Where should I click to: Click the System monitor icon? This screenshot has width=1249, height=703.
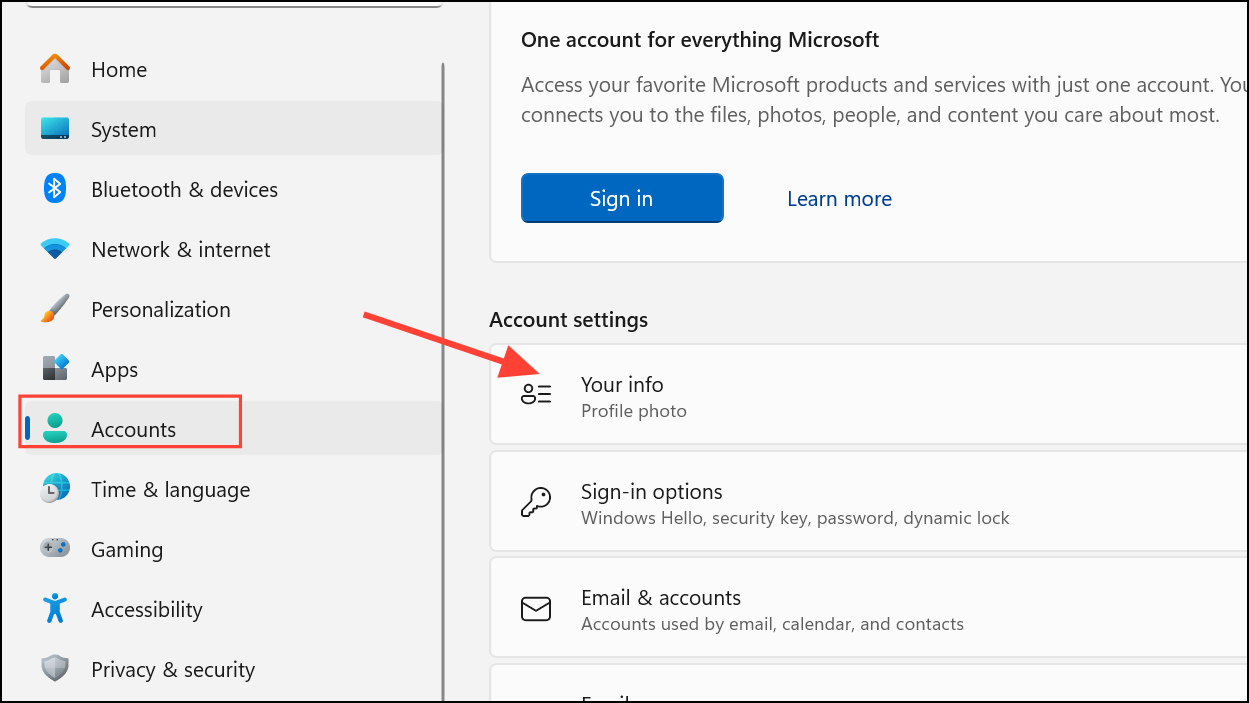55,129
